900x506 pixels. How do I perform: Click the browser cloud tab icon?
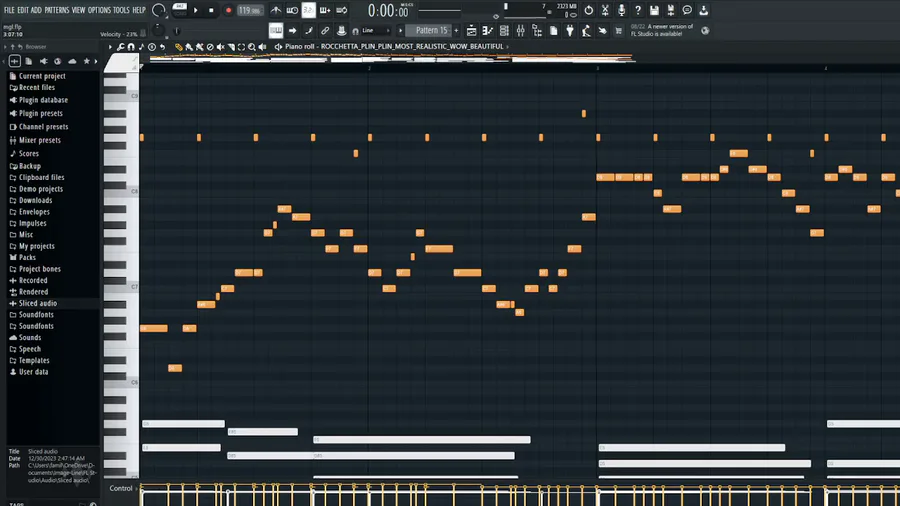tap(72, 61)
